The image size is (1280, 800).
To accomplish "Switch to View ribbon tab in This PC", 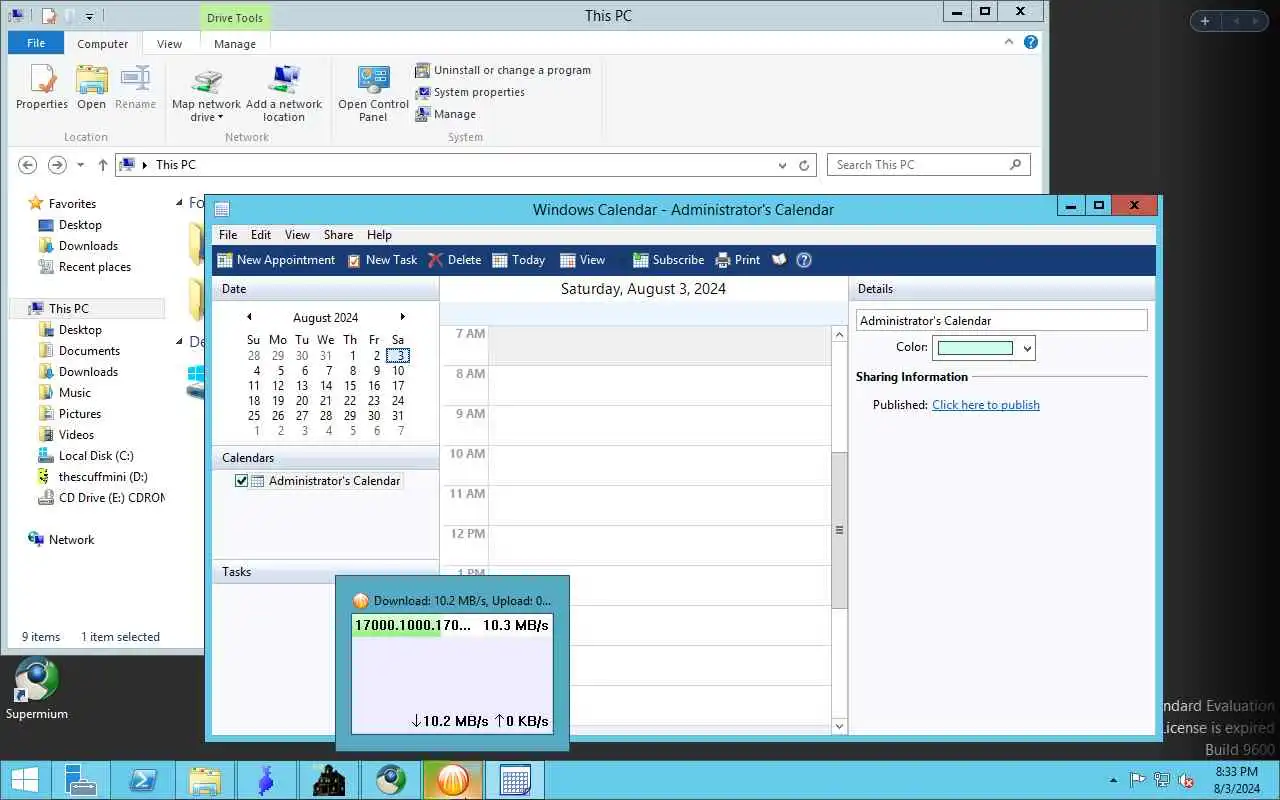I will (169, 44).
